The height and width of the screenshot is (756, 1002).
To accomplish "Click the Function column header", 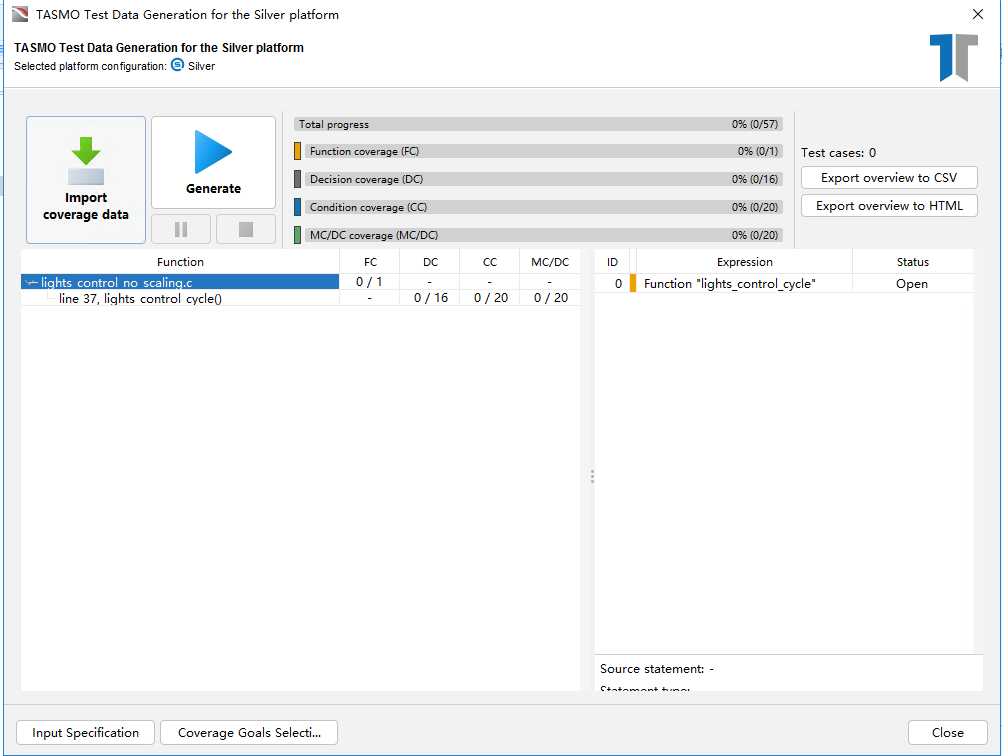I will point(180,262).
